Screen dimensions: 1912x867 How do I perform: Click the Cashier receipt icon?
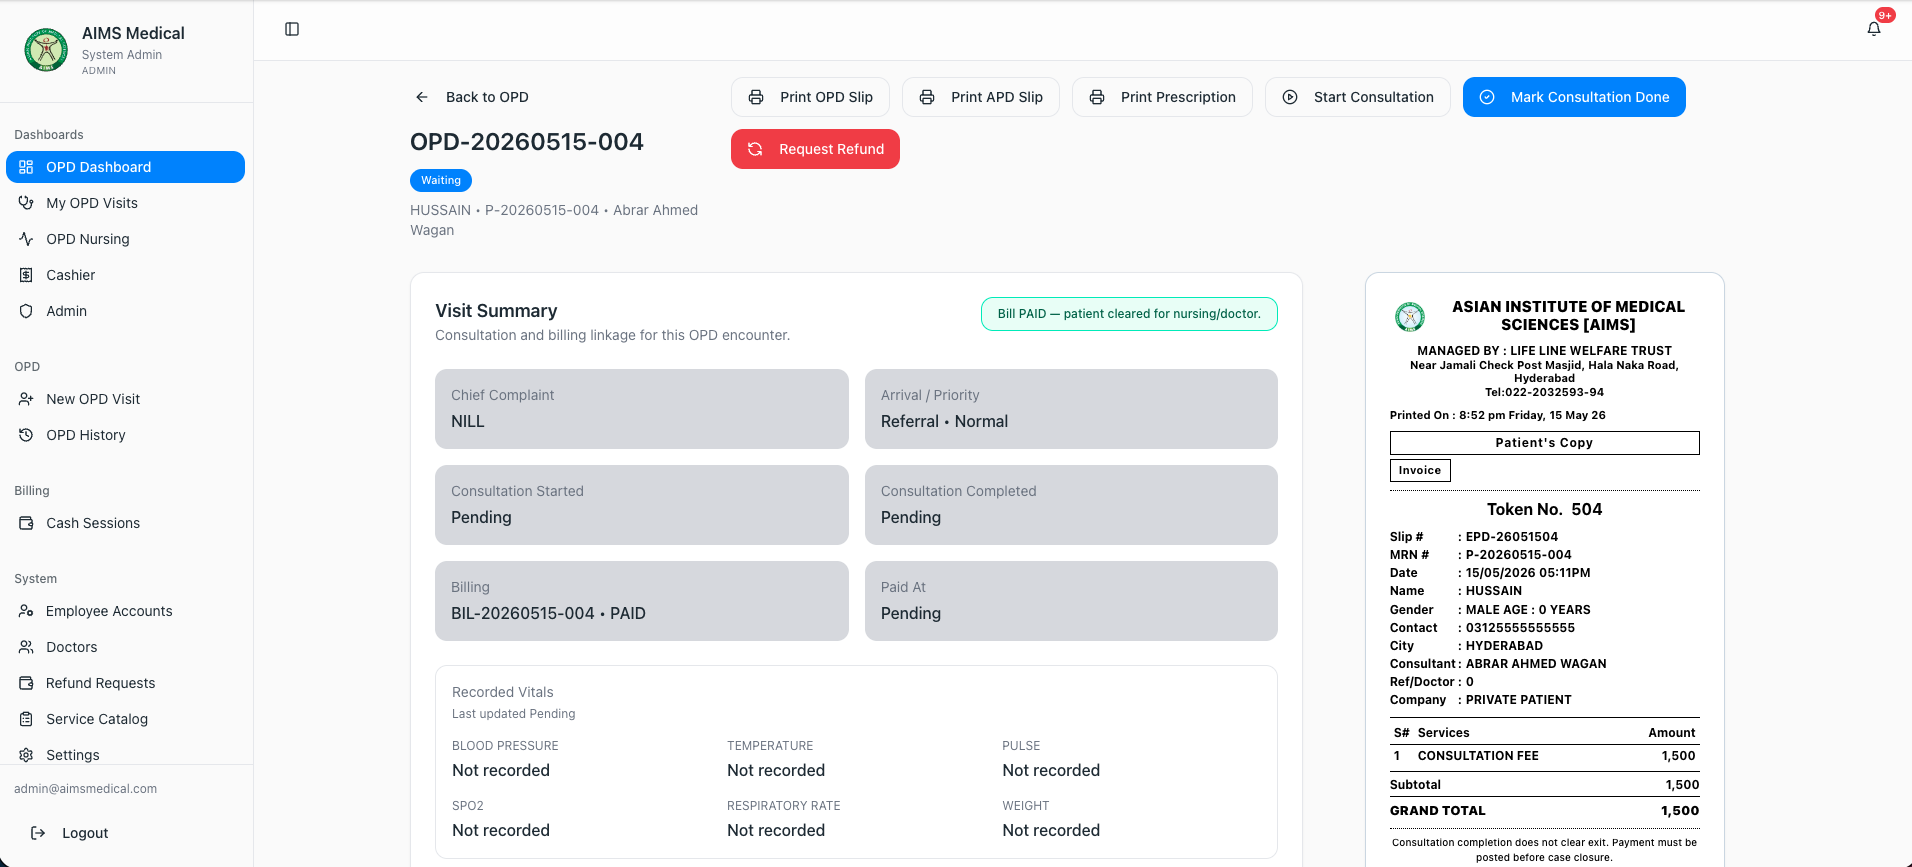pos(26,275)
